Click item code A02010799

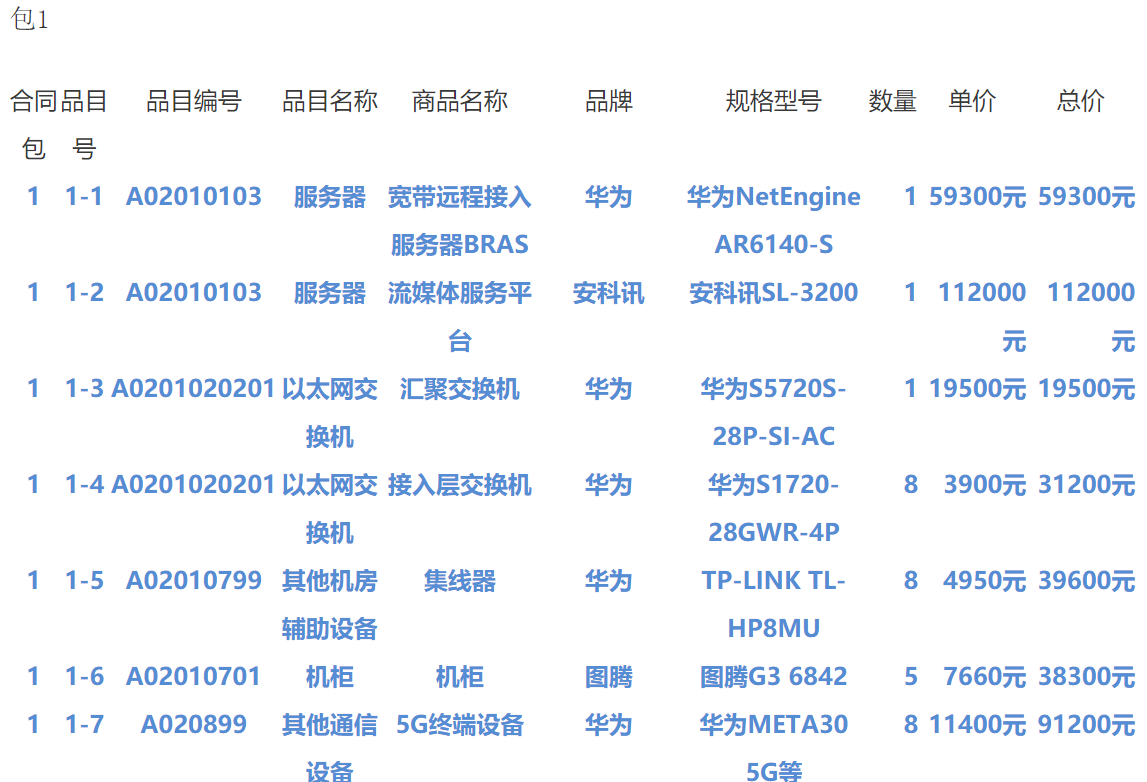point(194,581)
